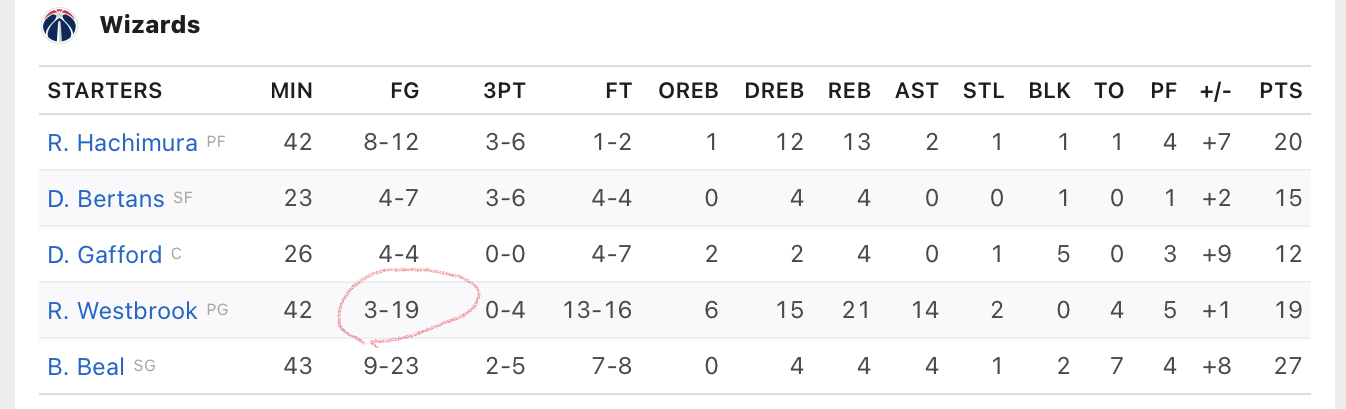The height and width of the screenshot is (409, 1346).
Task: Click Hachimura's 8-12 field goal cell
Action: pos(391,143)
